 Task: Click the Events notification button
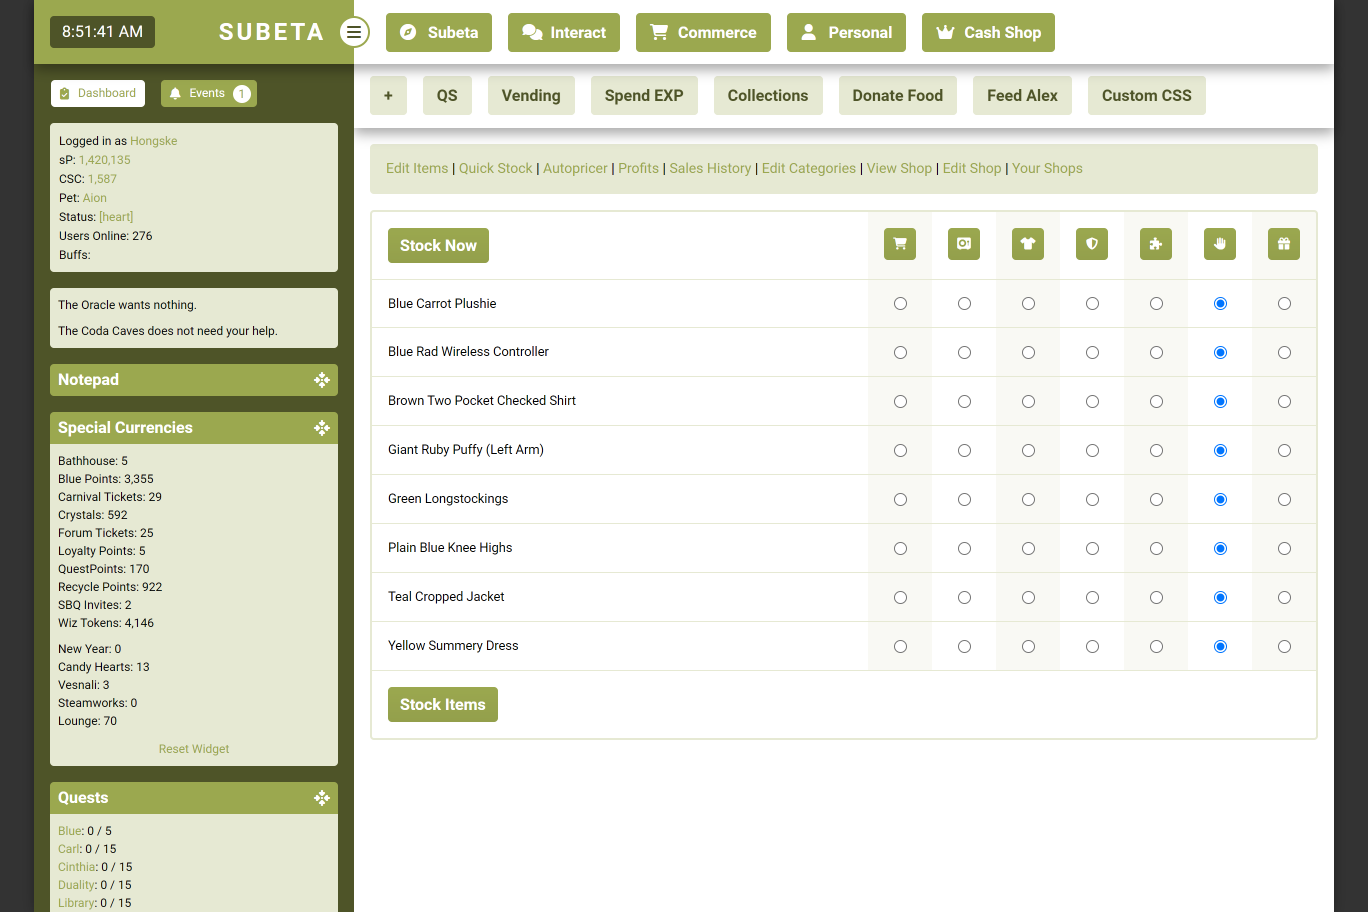(209, 93)
